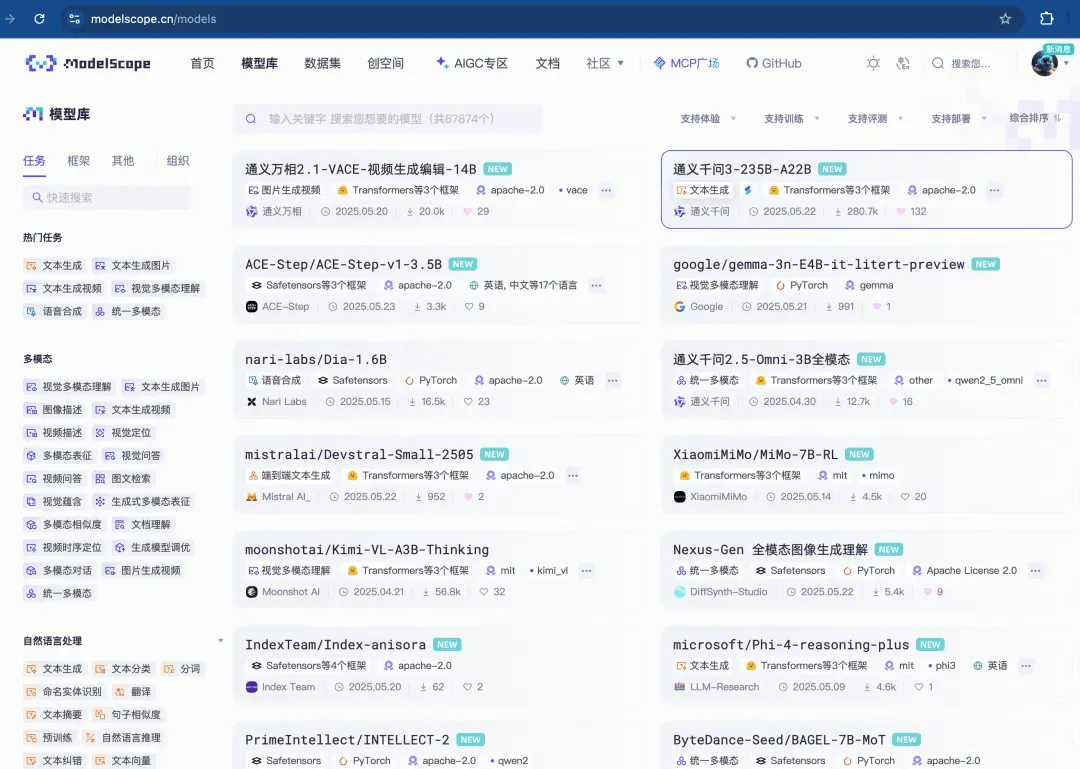Filter by 语音合成 under 热门任务
This screenshot has height=769, width=1080.
[54, 311]
